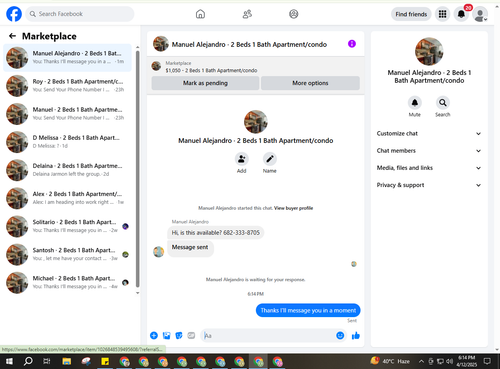Screen dimensions: 500x369
Task: Open Manuel Alejandro conversation in list
Action: [x=67, y=57]
